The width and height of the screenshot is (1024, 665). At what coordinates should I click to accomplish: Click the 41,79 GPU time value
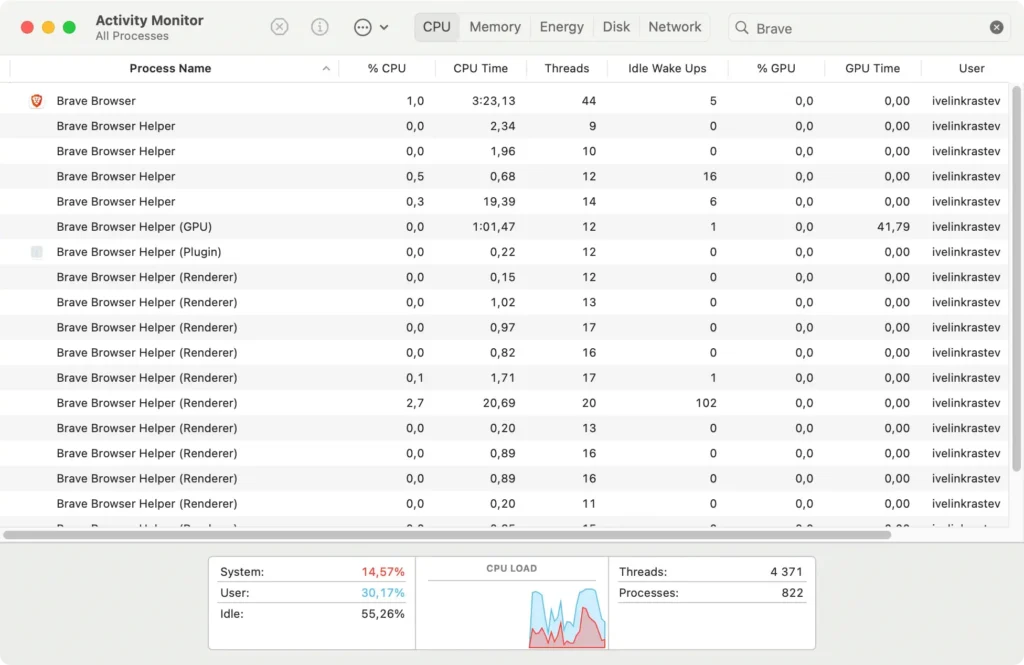click(893, 227)
